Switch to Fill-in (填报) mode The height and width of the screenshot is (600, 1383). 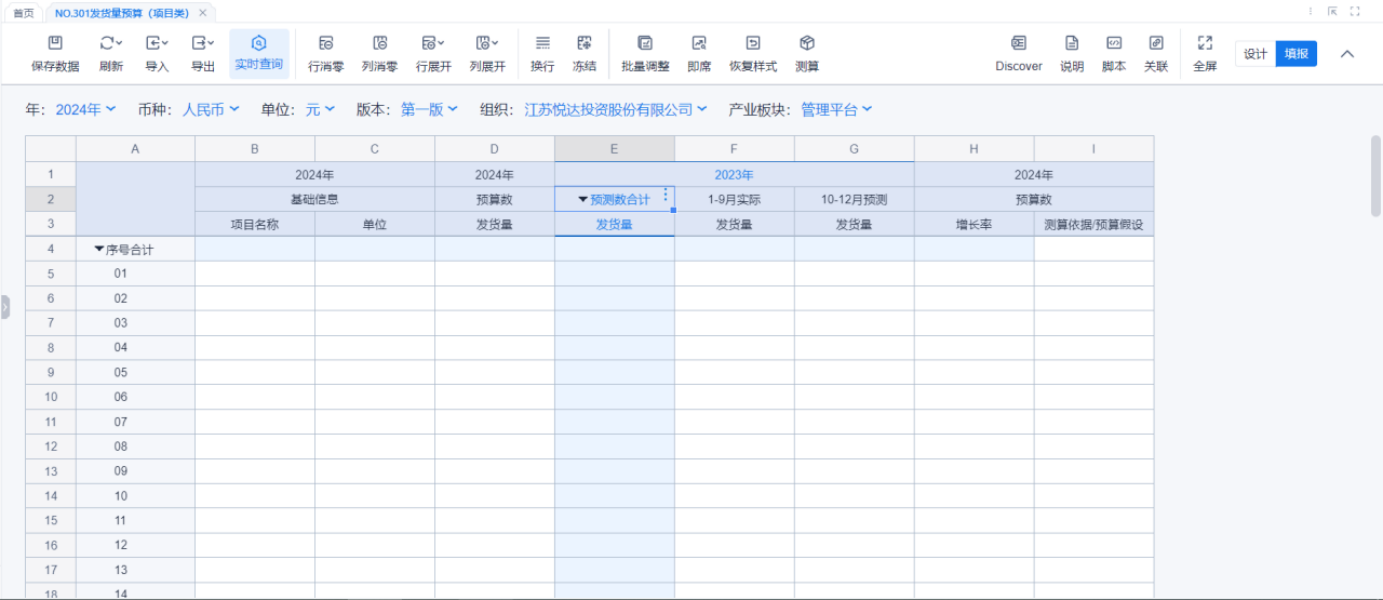(1296, 54)
